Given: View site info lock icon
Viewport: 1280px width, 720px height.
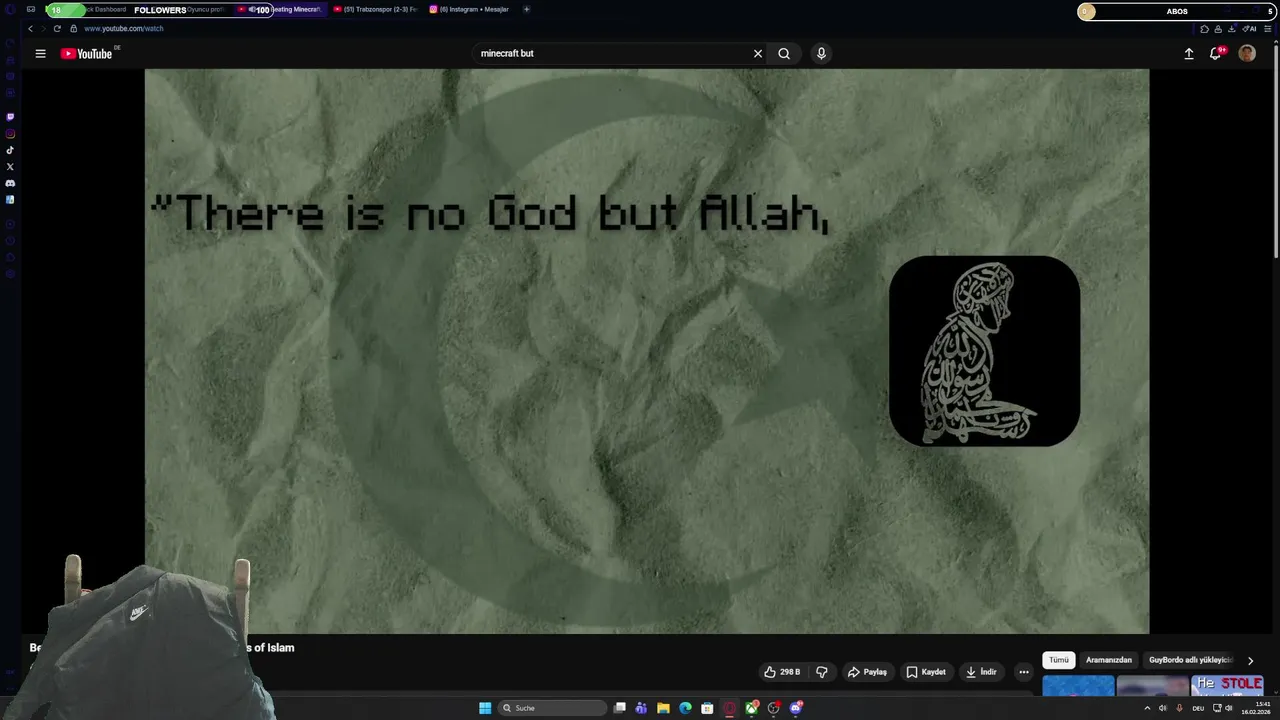Looking at the screenshot, I should click(73, 29).
